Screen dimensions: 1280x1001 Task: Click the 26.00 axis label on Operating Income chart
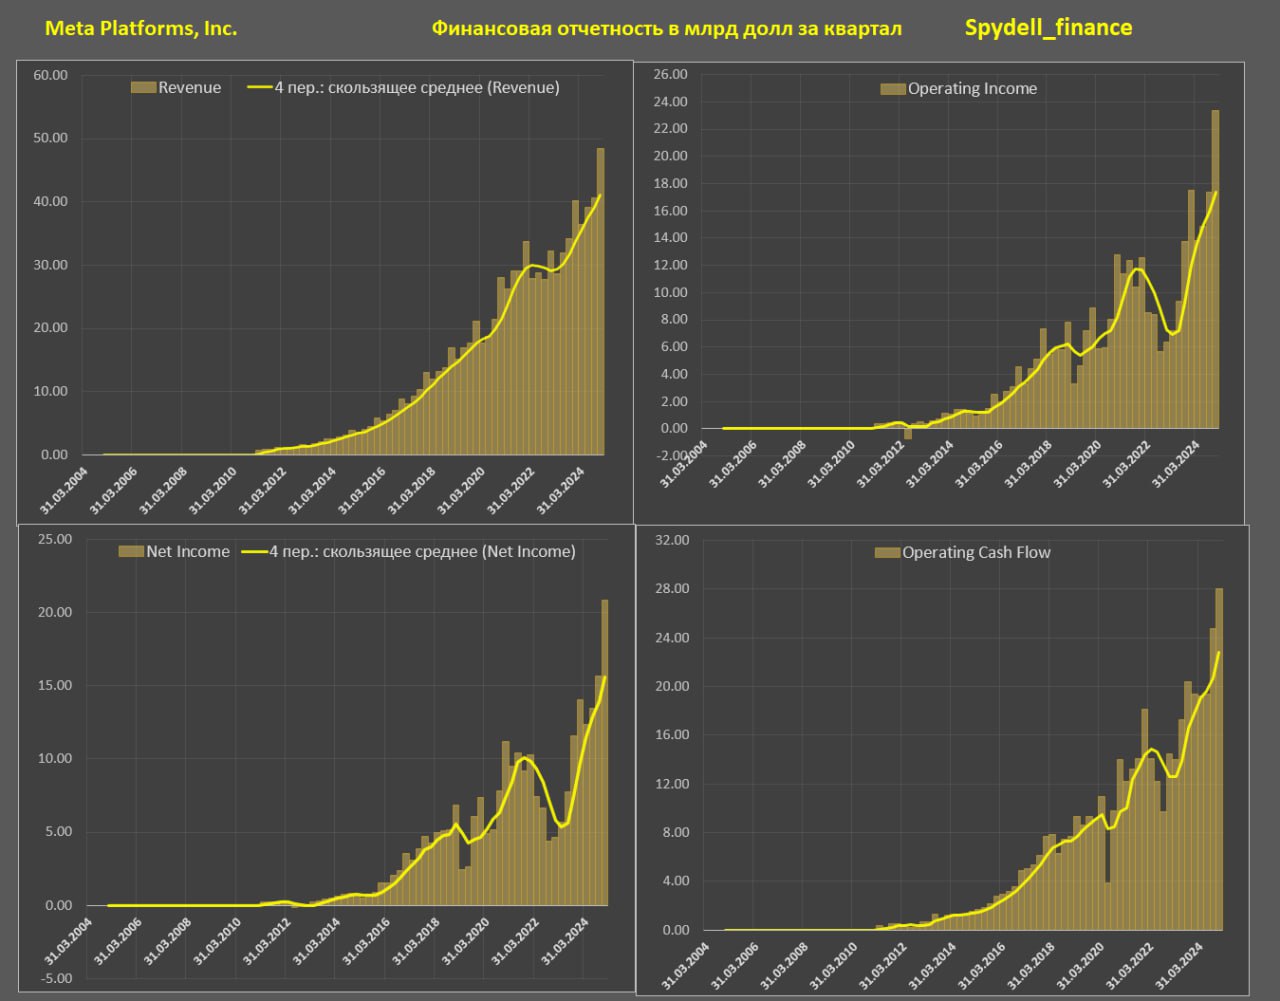(x=670, y=74)
